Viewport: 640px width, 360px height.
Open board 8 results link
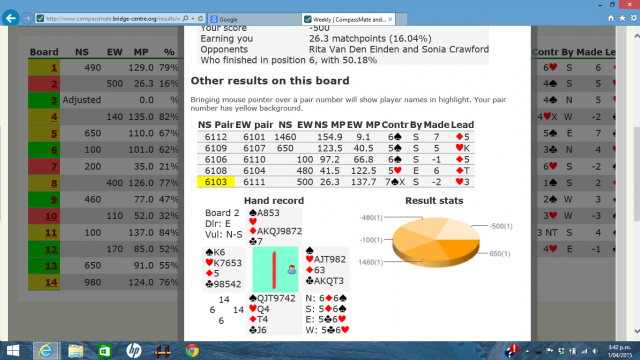point(54,183)
